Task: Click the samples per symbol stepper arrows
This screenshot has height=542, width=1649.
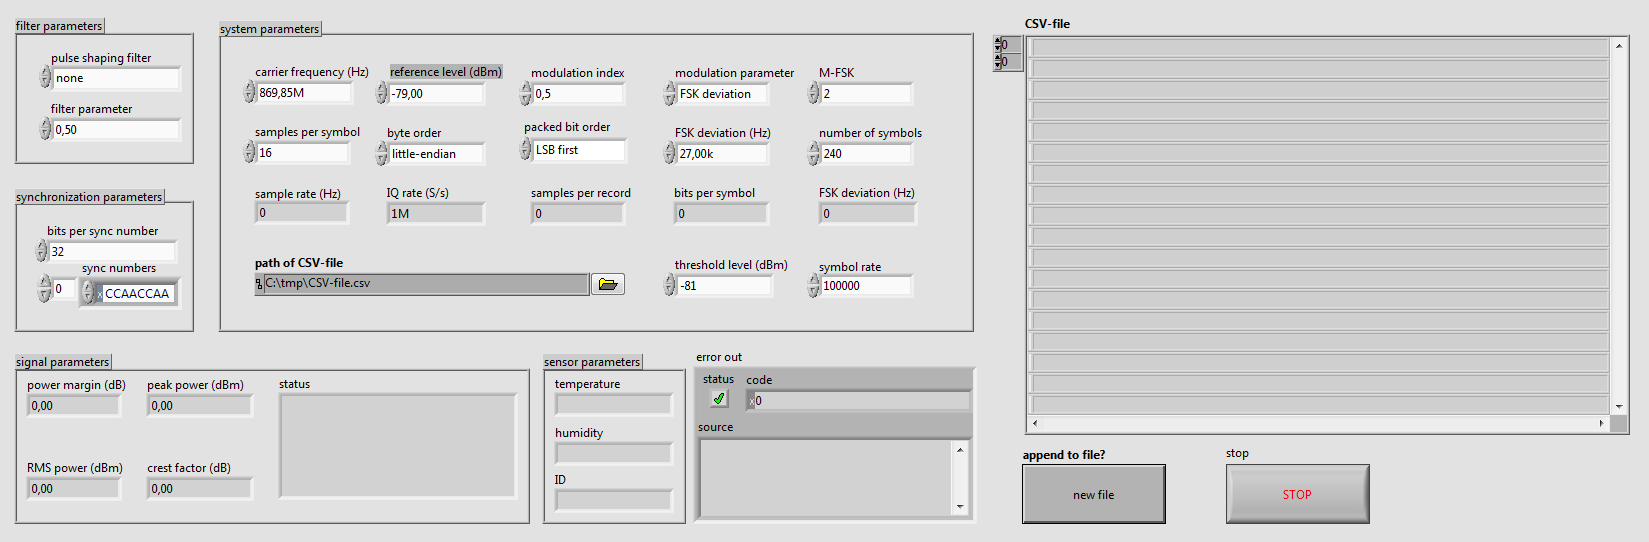Action: [250, 152]
